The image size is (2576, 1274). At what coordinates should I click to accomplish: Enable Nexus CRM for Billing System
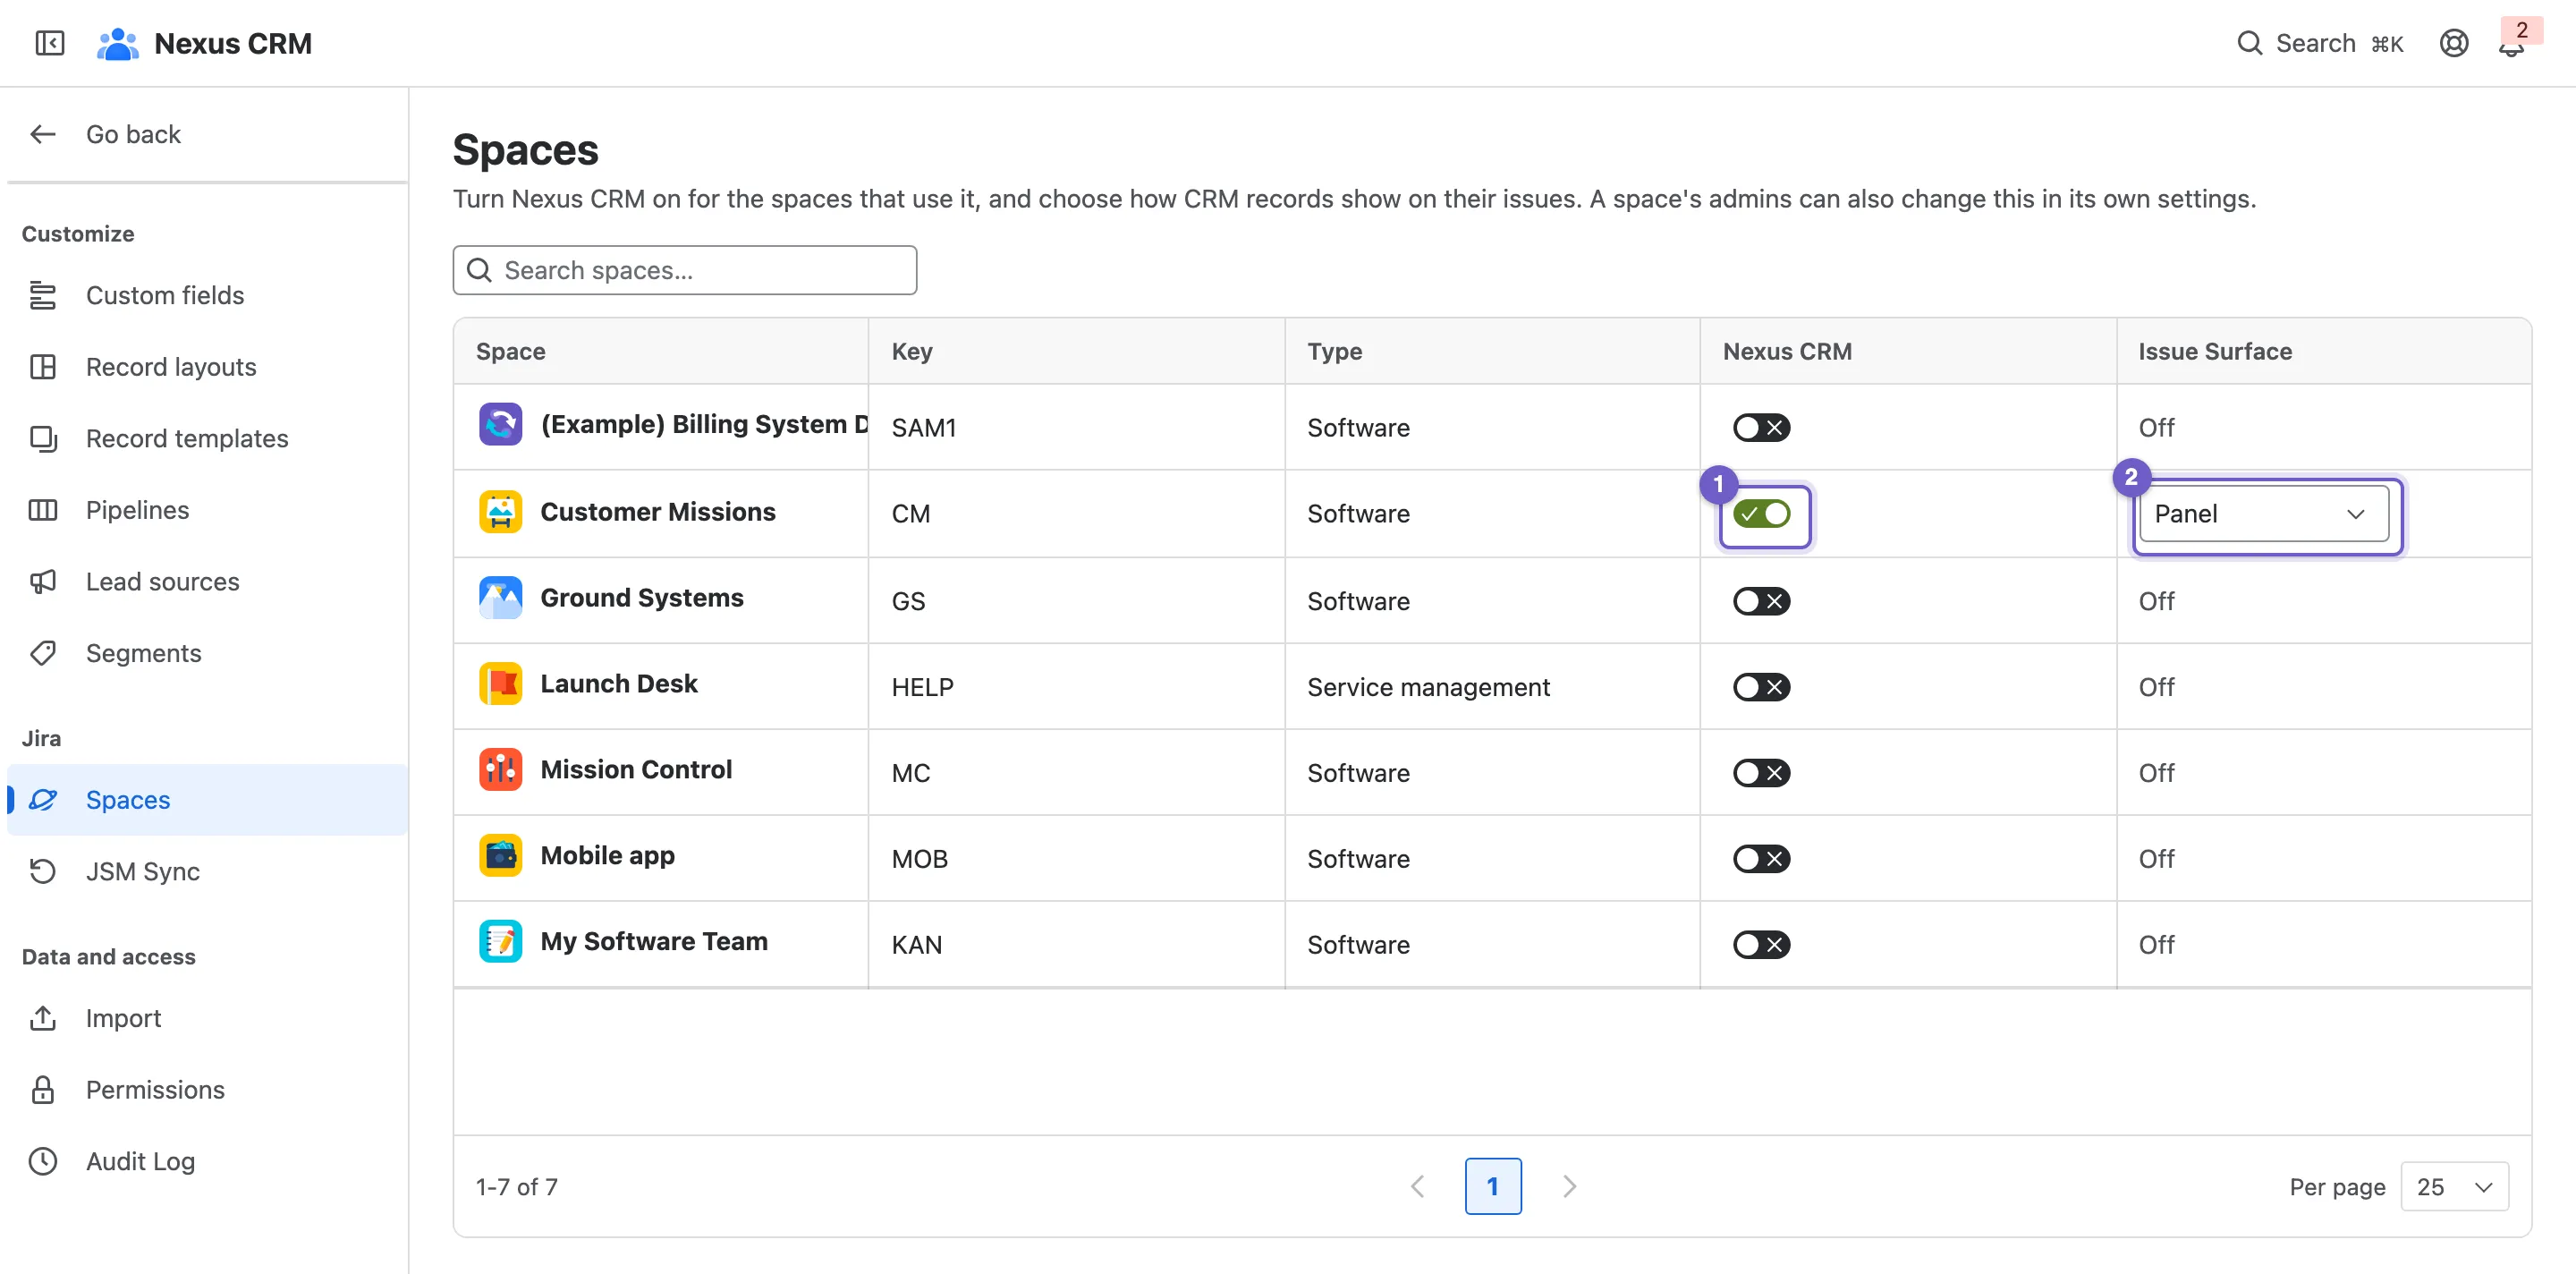1761,428
